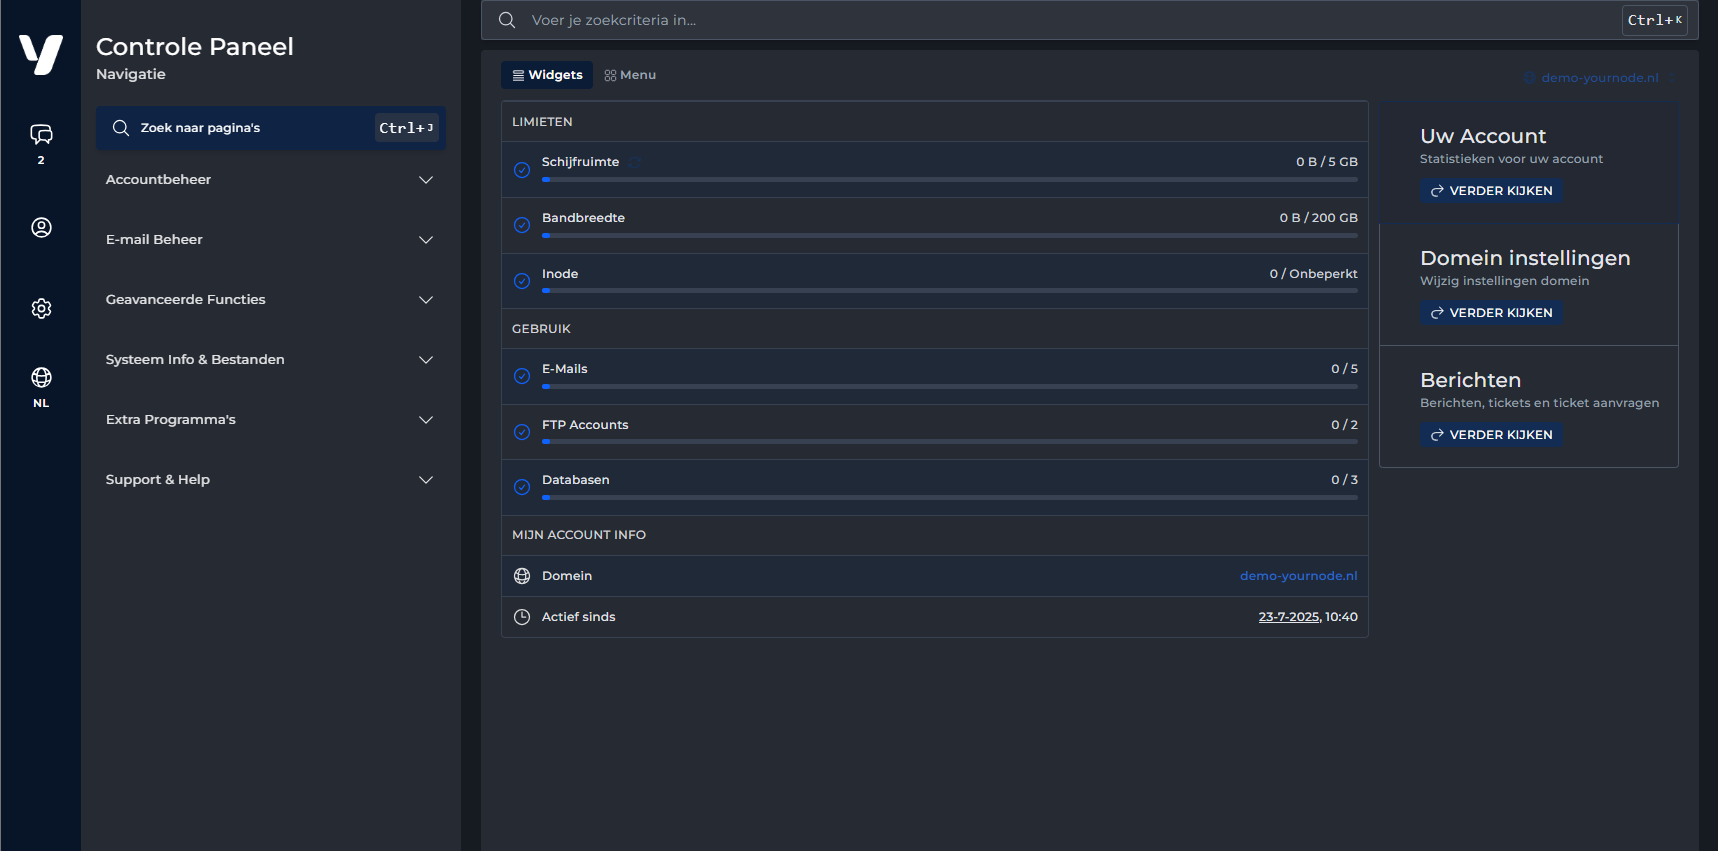Click the Databasen 0 / 3 value
1718x851 pixels.
click(1344, 480)
